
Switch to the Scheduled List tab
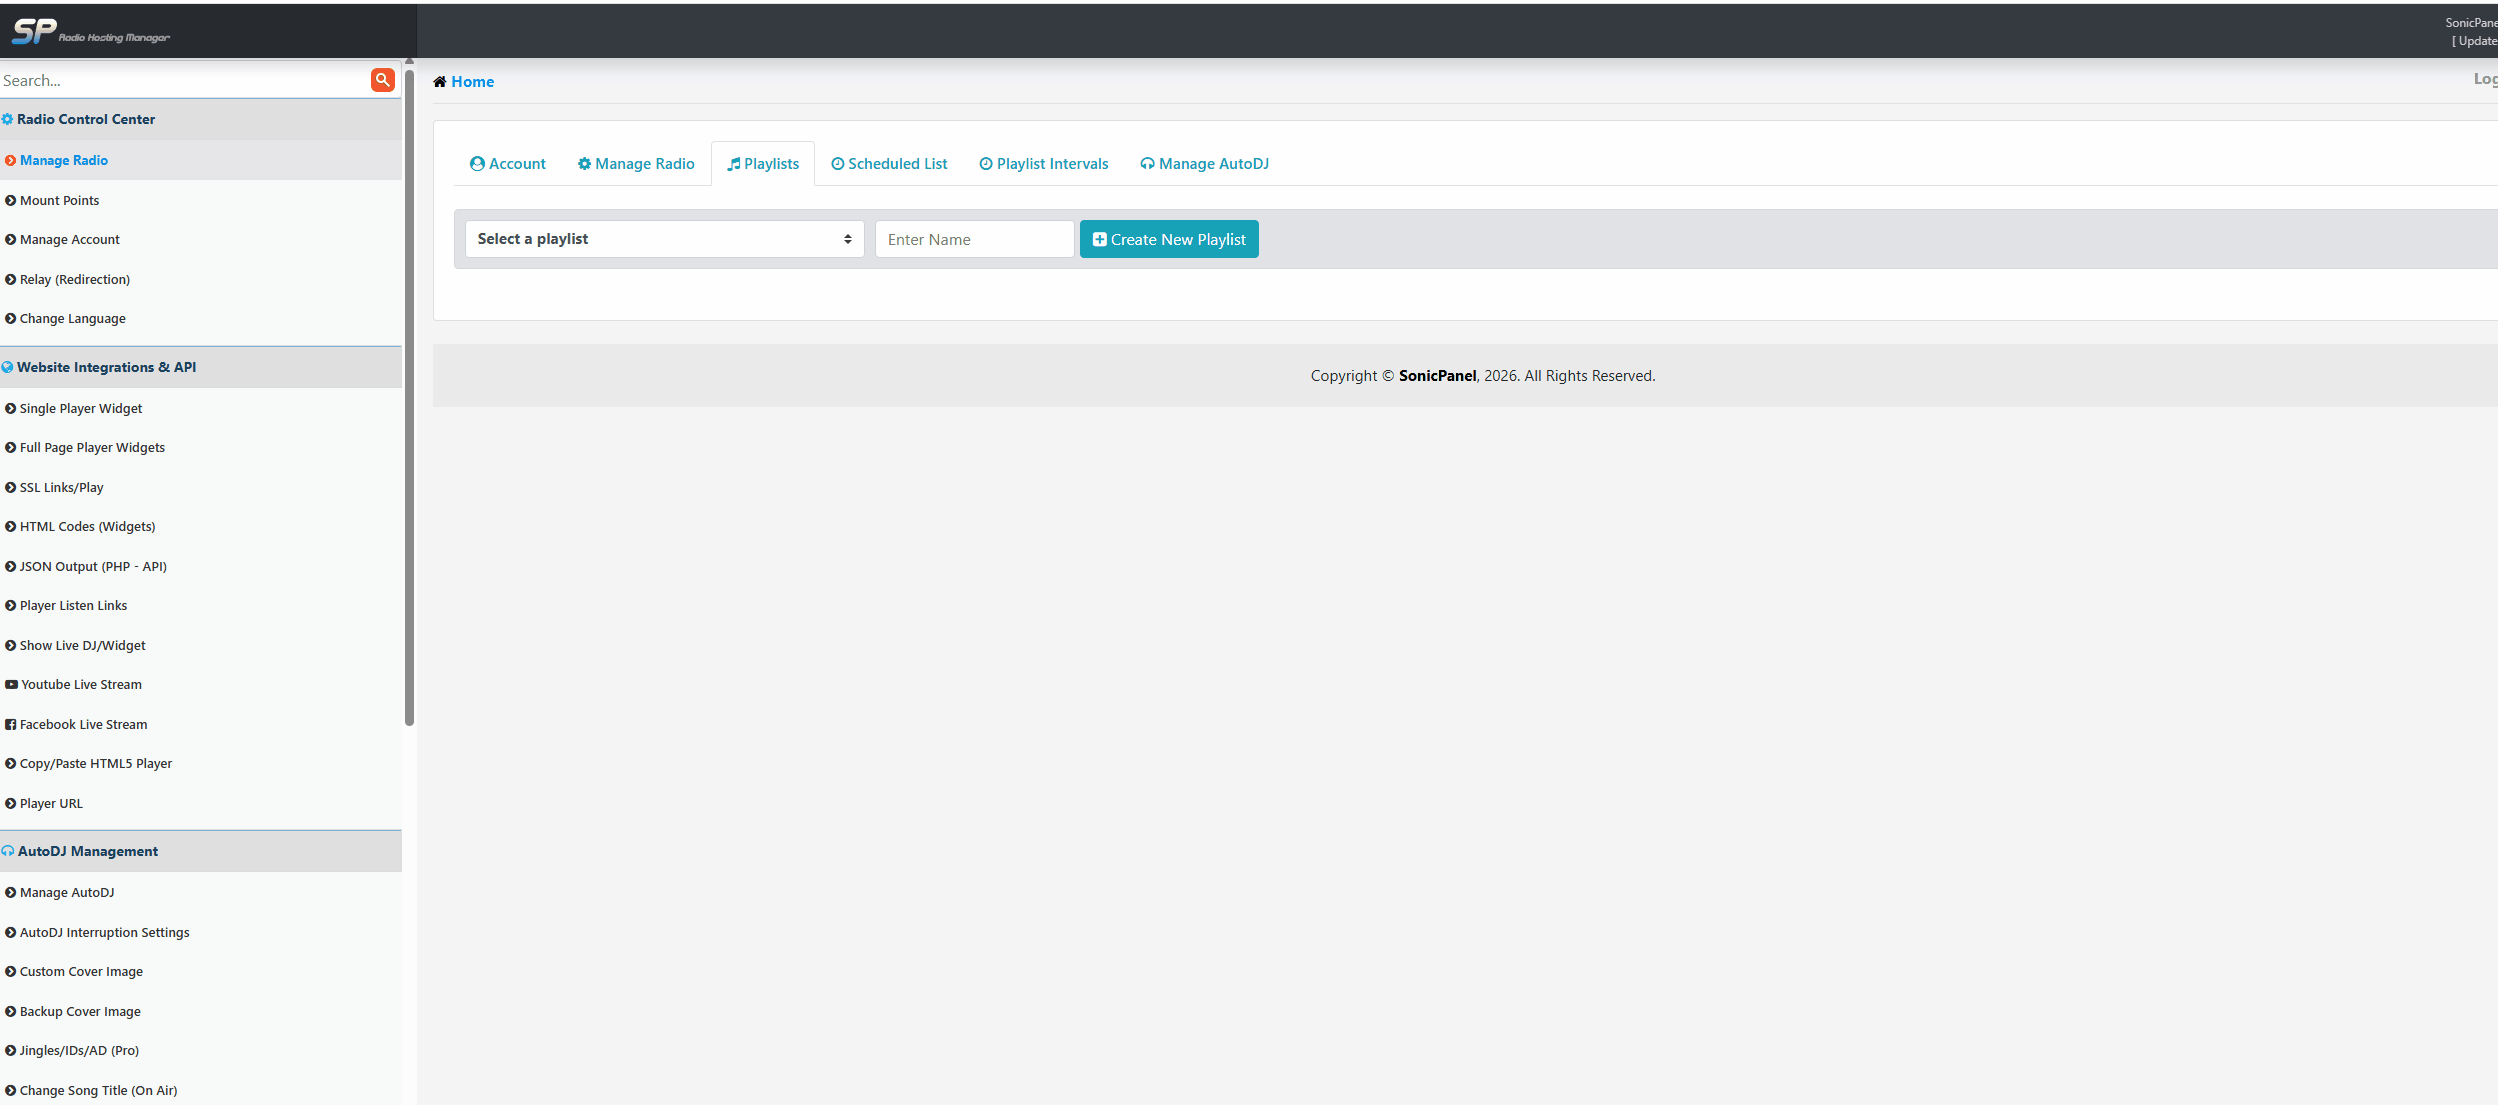pos(889,164)
